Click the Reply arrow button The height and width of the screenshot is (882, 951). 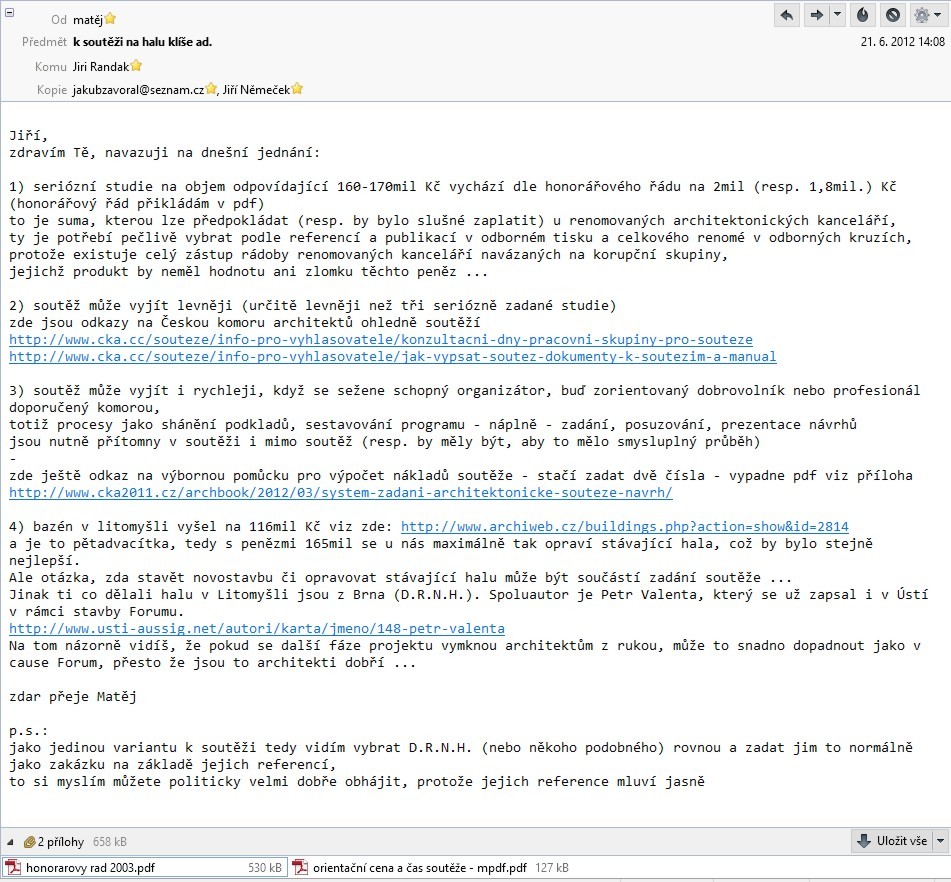click(787, 15)
